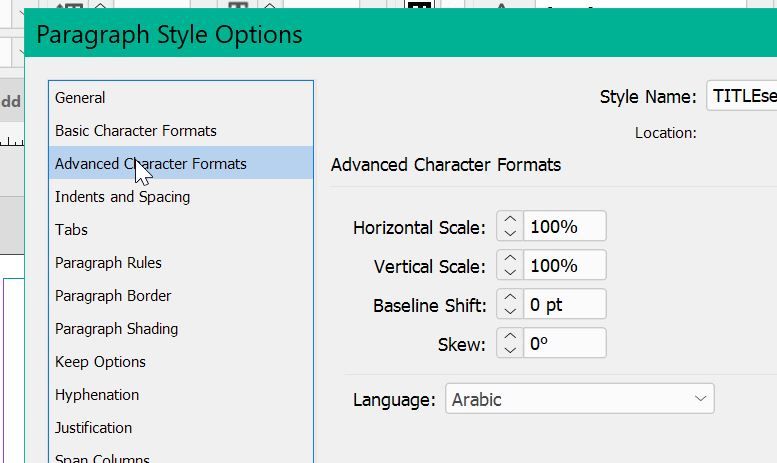
Task: Go to the Justification category
Action: click(93, 428)
